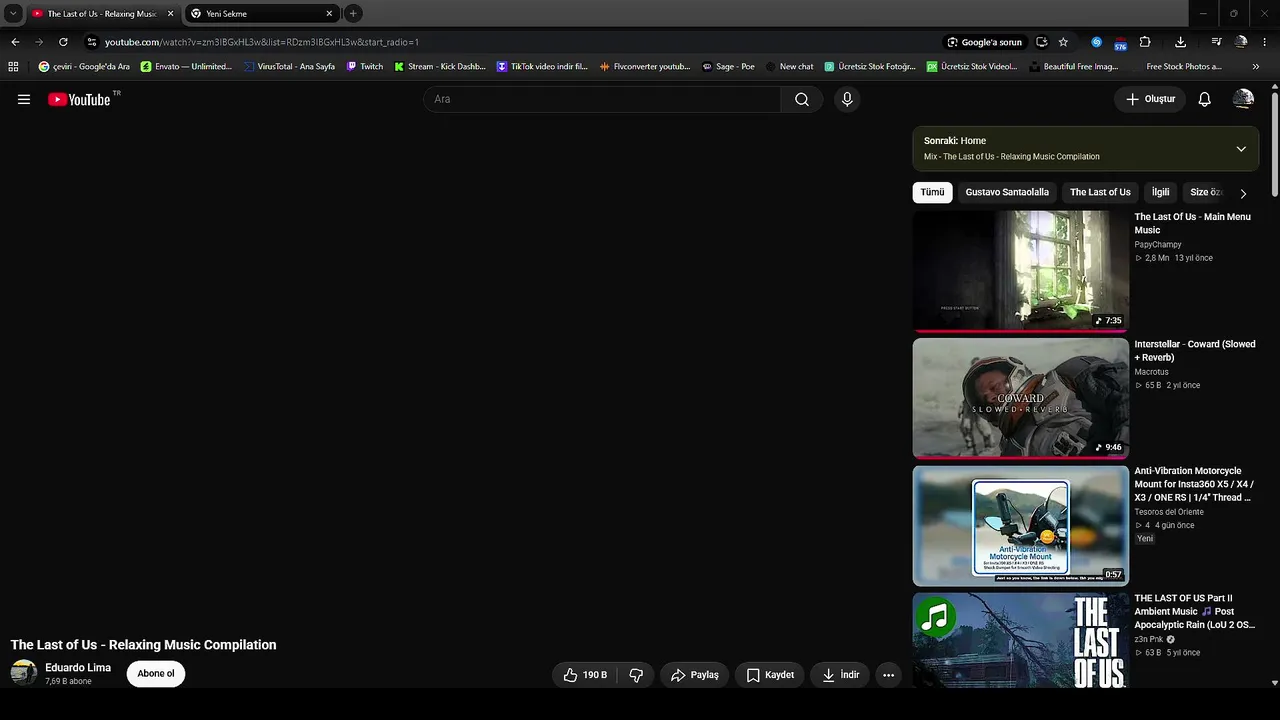Click the YouTube search input field
The width and height of the screenshot is (1280, 720).
(602, 99)
